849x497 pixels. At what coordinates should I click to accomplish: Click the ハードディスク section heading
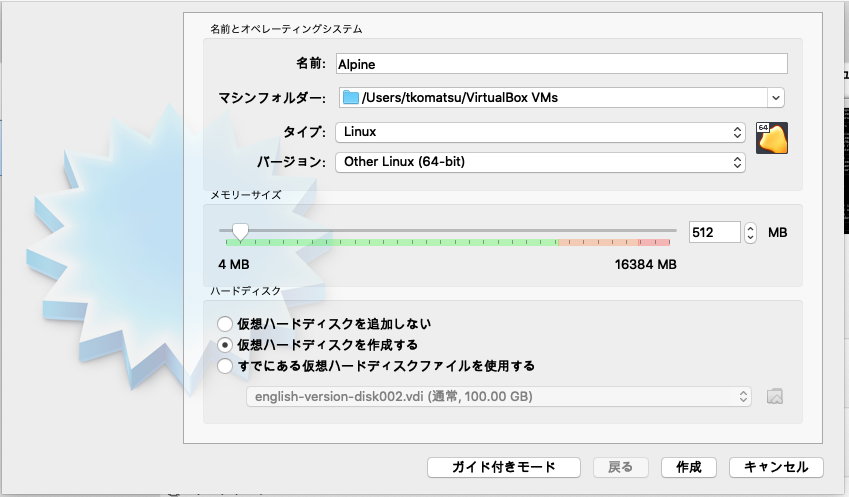(246, 291)
